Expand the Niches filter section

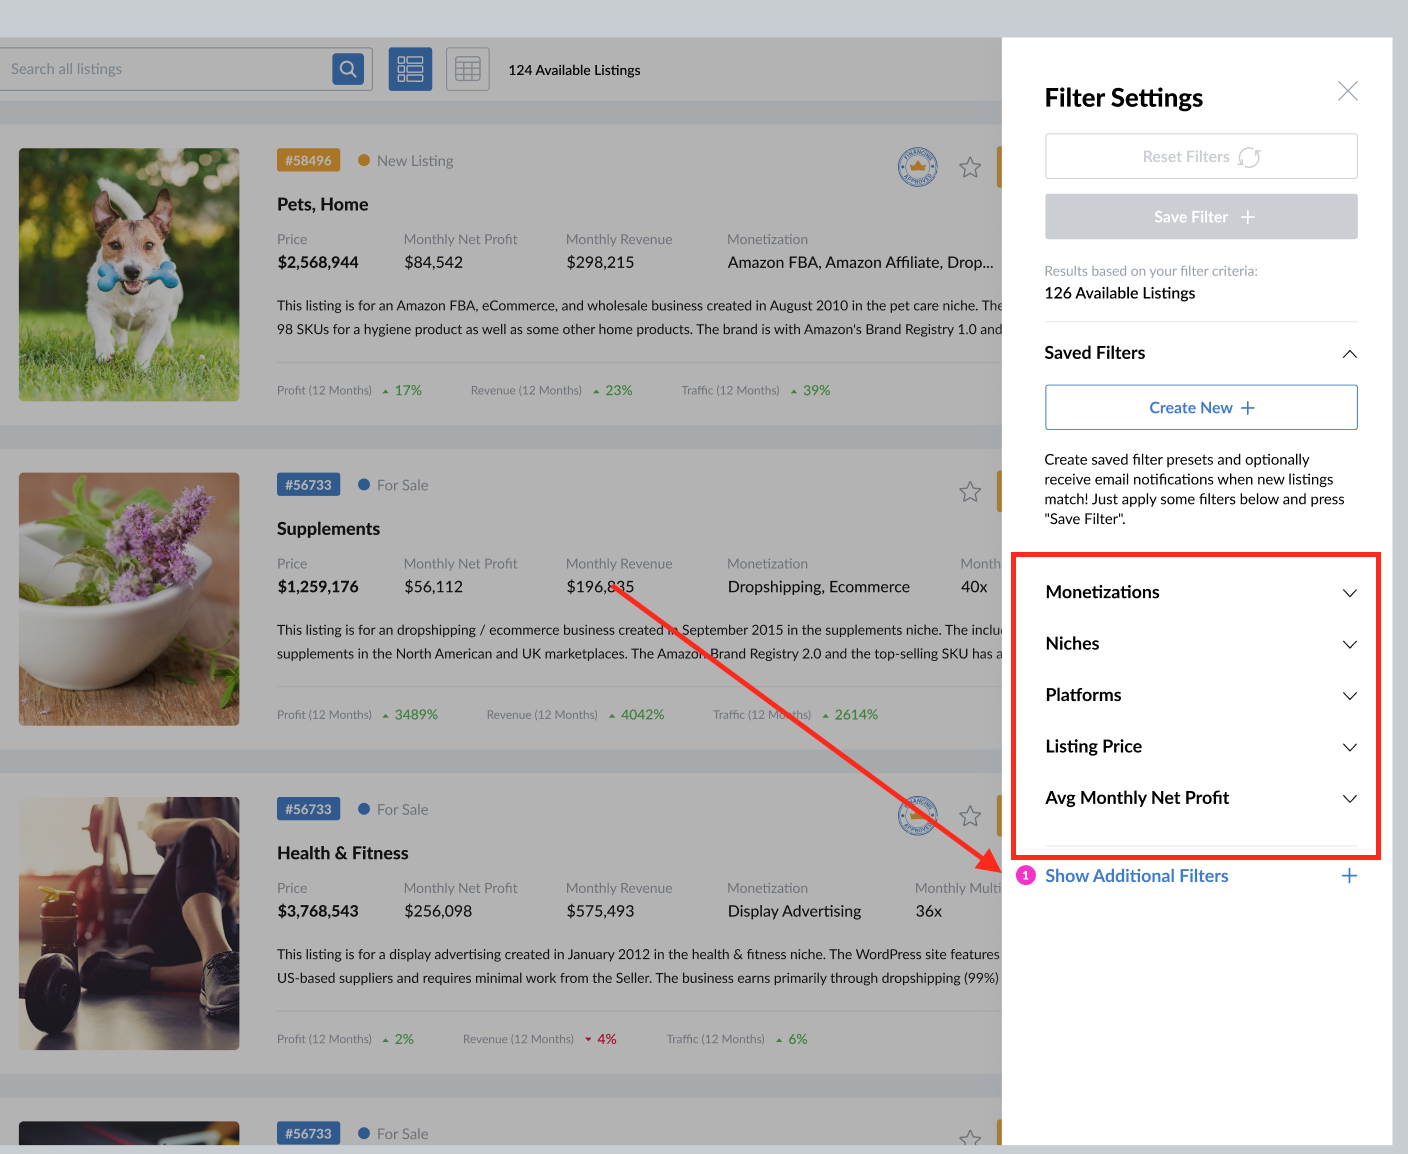pos(1349,644)
